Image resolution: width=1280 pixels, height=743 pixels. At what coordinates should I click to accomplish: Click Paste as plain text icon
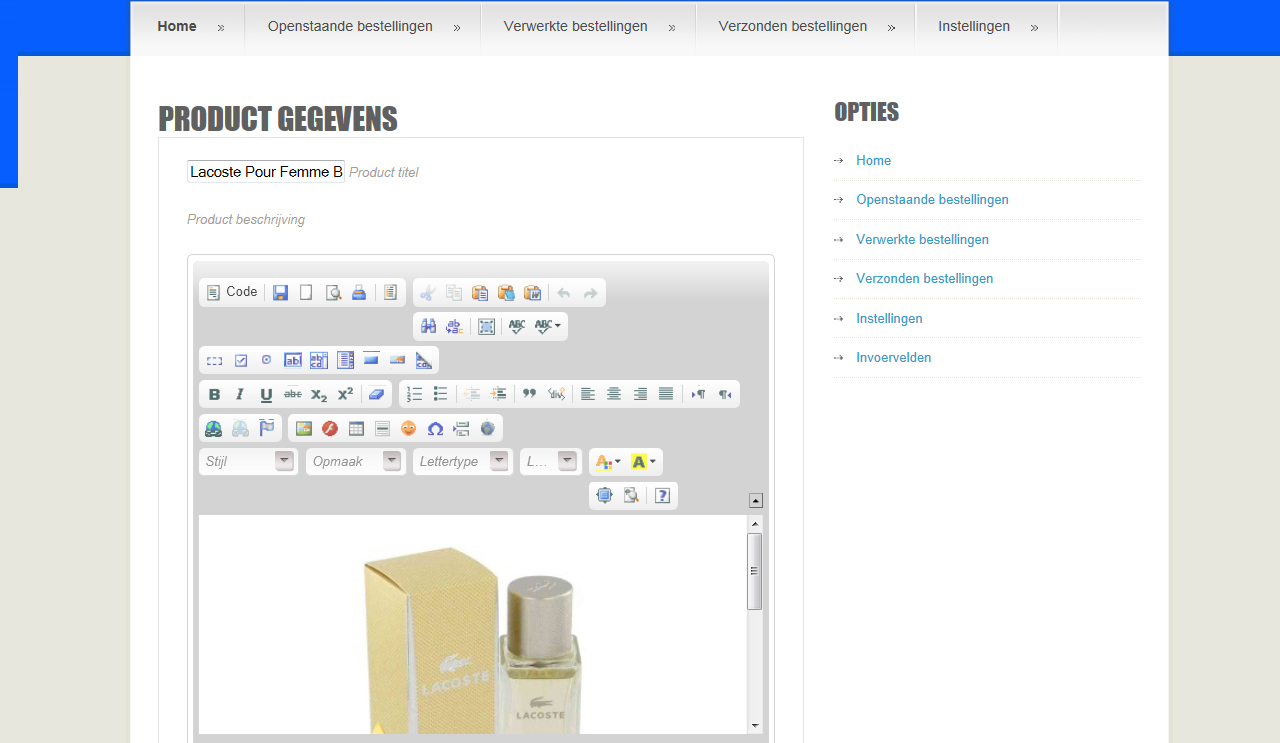tap(506, 293)
